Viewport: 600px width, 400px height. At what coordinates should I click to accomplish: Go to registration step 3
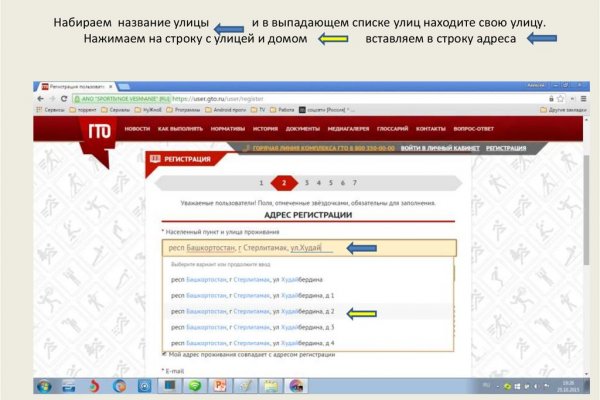(x=306, y=183)
